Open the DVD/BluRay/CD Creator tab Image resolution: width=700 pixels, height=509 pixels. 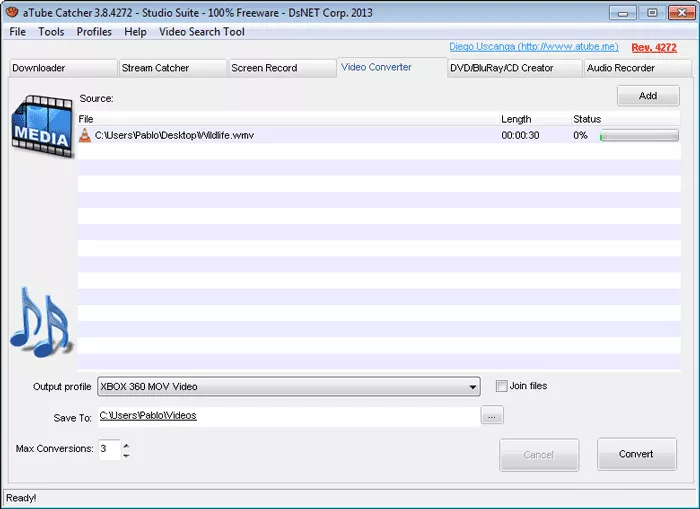[x=515, y=68]
